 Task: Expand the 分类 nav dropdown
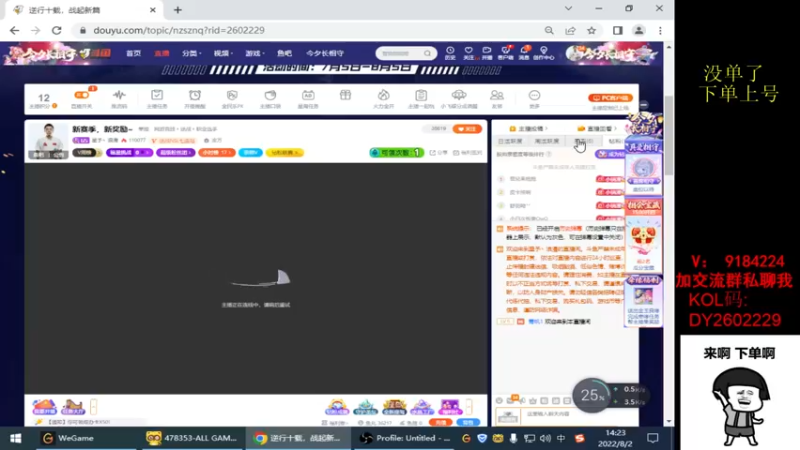coord(192,53)
